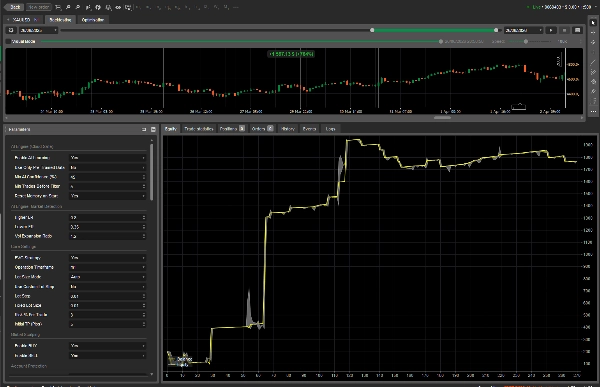Click the link-shaped toolbar icon
Viewport: 600px width, 387px height.
[x=118, y=7]
